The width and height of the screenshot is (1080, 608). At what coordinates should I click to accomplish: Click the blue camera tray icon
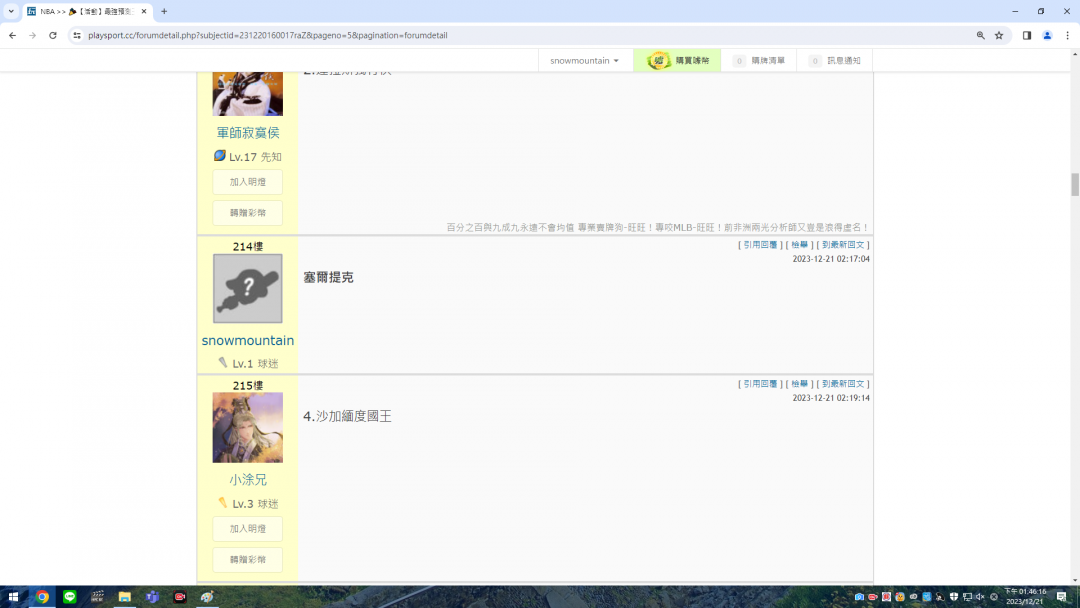(x=859, y=597)
